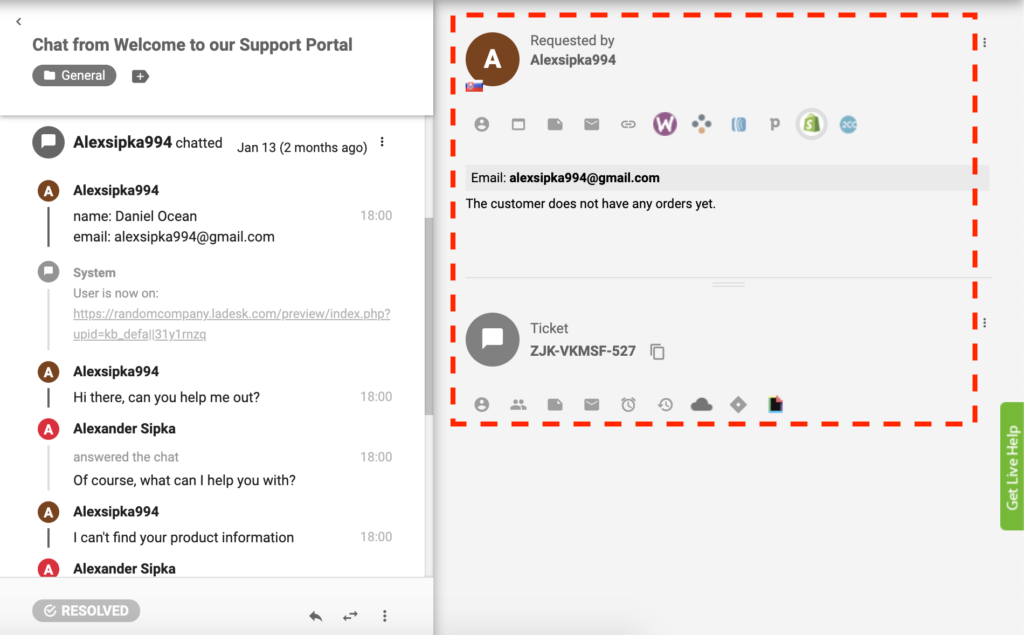This screenshot has height=635, width=1024.
Task: Open the three-dot menu beside Requested by
Action: pyautogui.click(x=984, y=42)
